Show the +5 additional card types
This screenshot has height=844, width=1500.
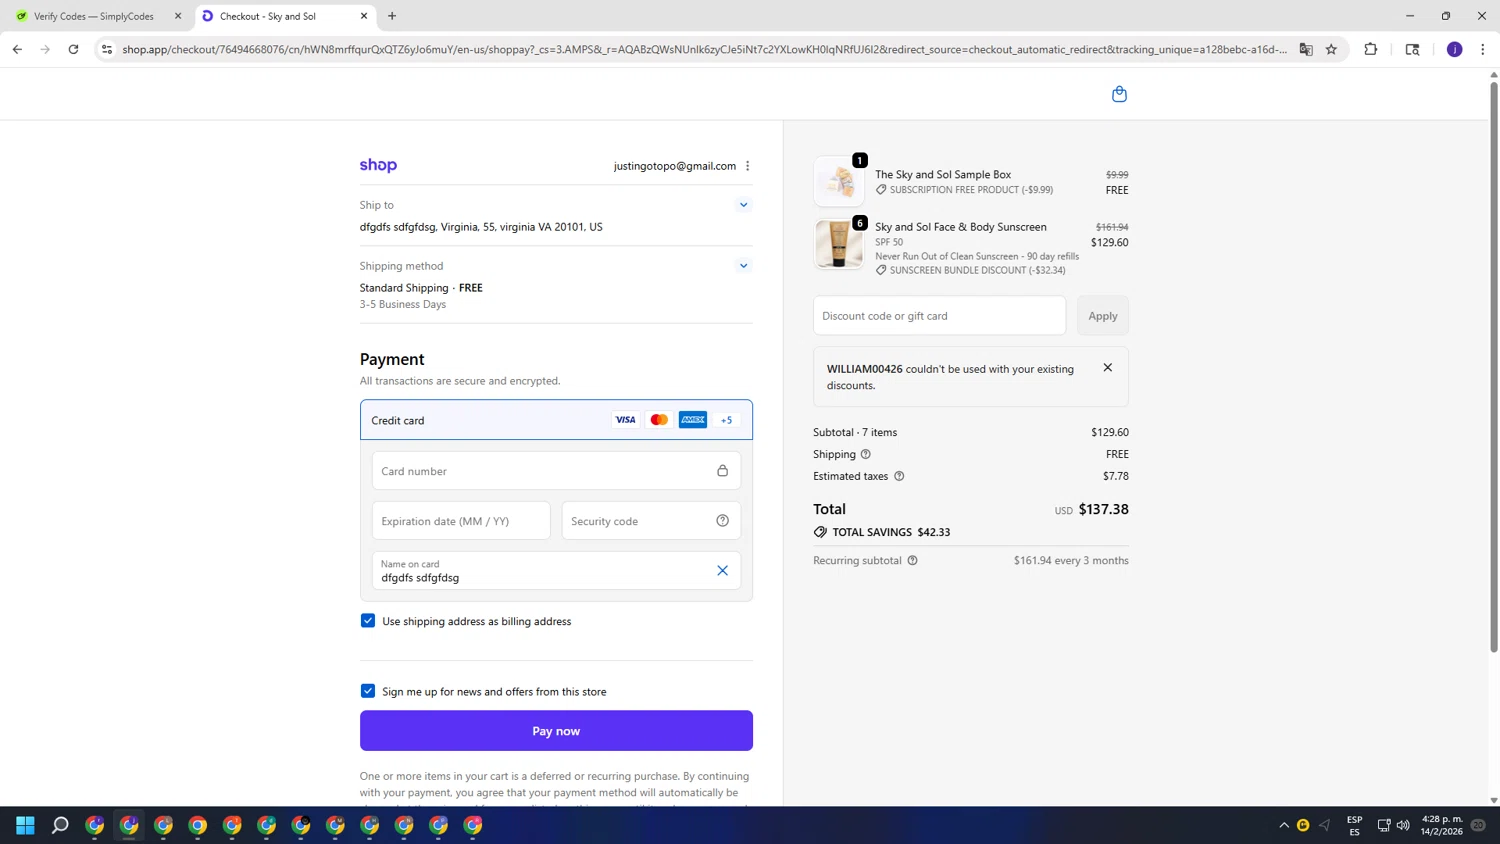click(x=727, y=420)
